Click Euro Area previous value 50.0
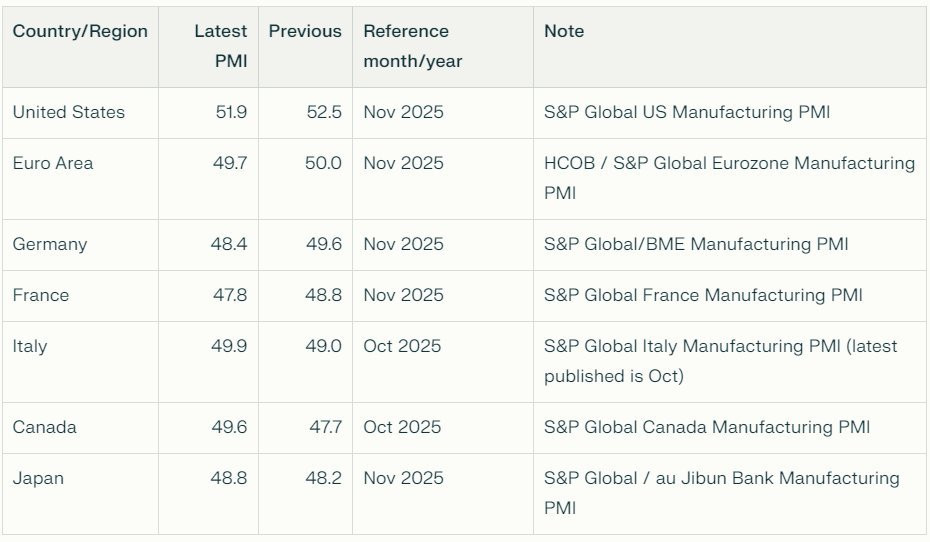Image resolution: width=930 pixels, height=542 pixels. (x=324, y=163)
